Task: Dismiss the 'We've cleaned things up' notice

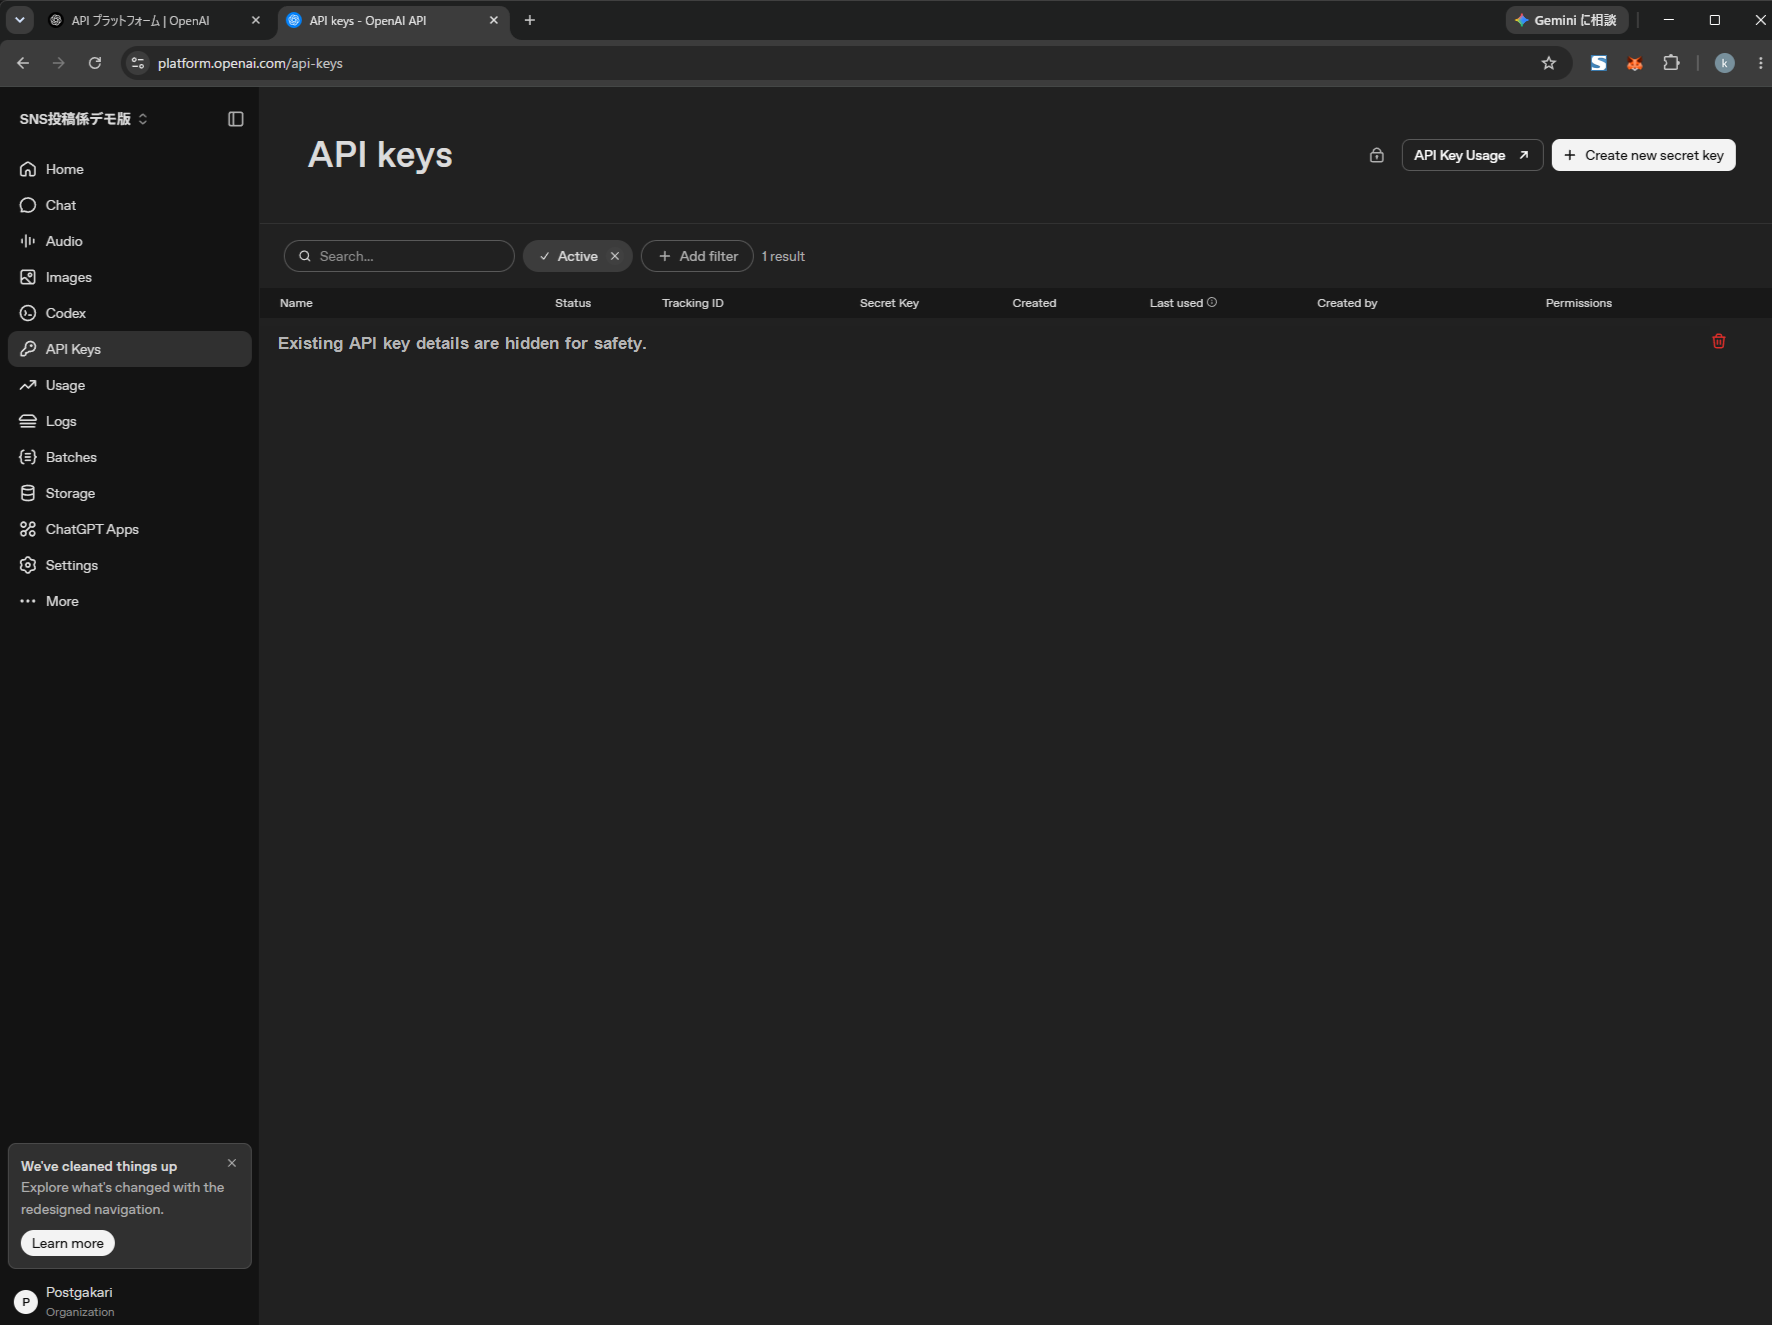Action: [x=232, y=1163]
